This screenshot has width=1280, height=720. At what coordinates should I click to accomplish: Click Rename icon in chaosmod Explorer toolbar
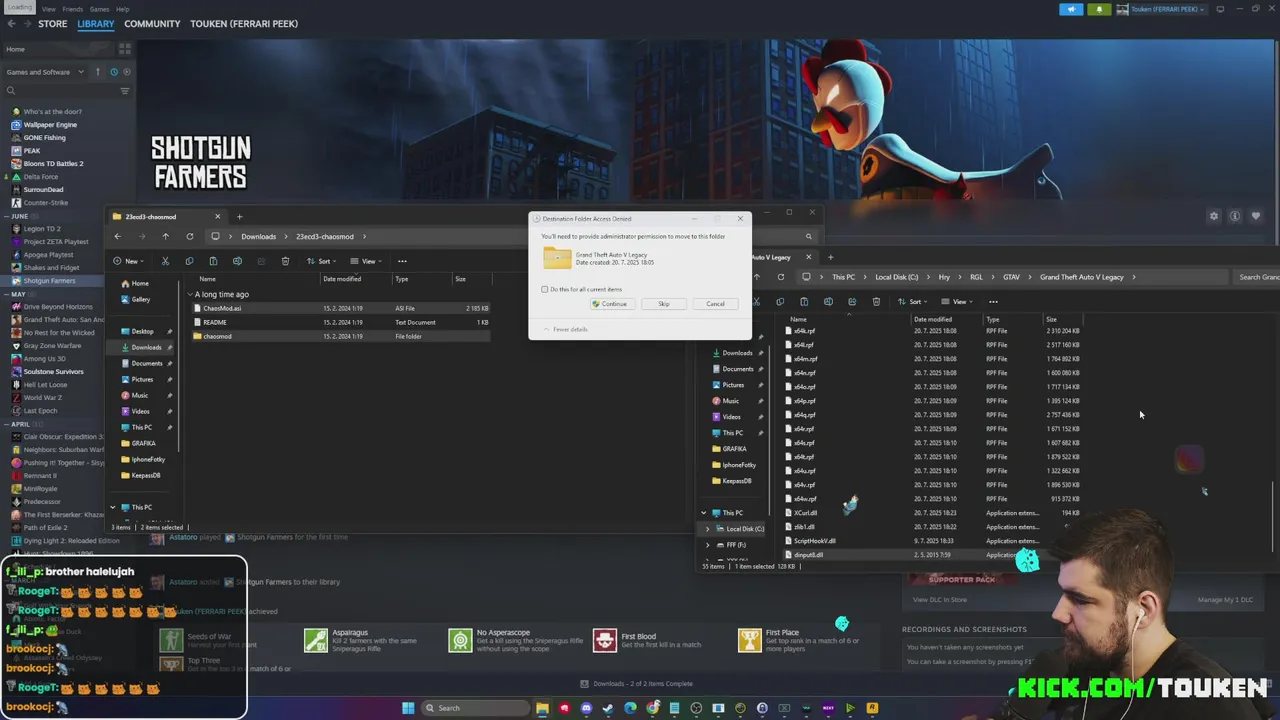tap(237, 261)
